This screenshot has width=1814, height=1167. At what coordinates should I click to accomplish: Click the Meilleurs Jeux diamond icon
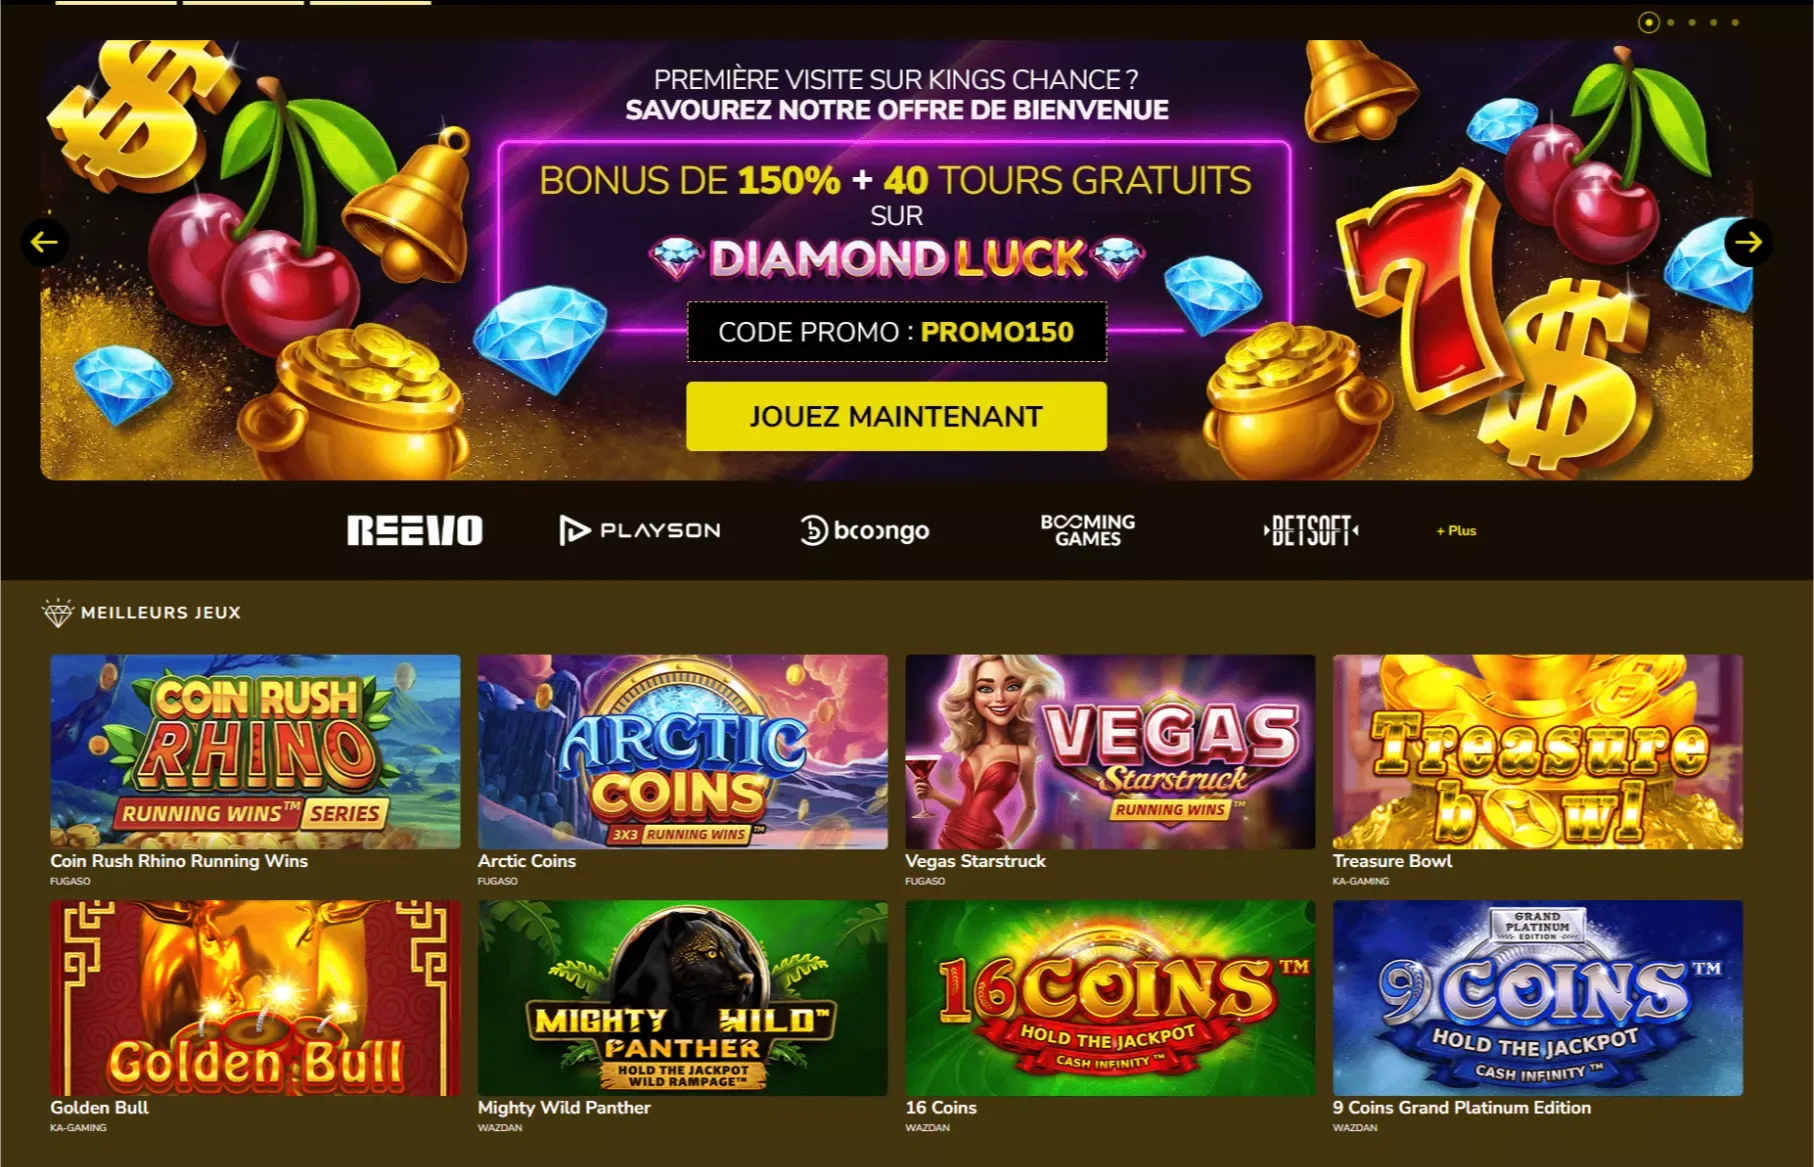tap(58, 612)
